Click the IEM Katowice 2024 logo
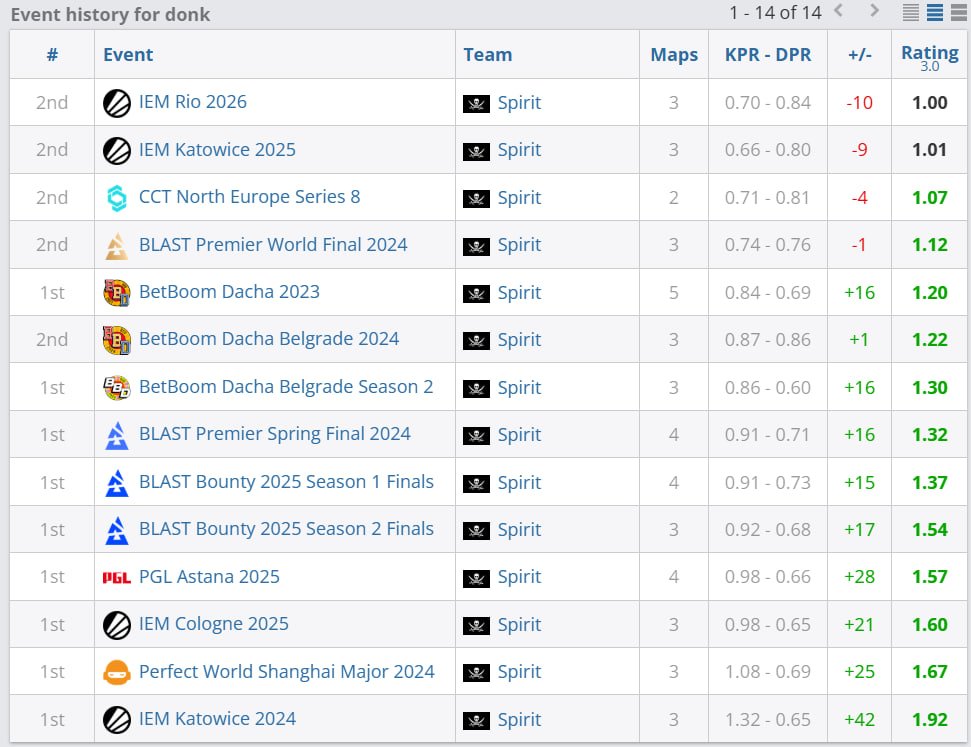Image resolution: width=971 pixels, height=747 pixels. click(x=116, y=720)
